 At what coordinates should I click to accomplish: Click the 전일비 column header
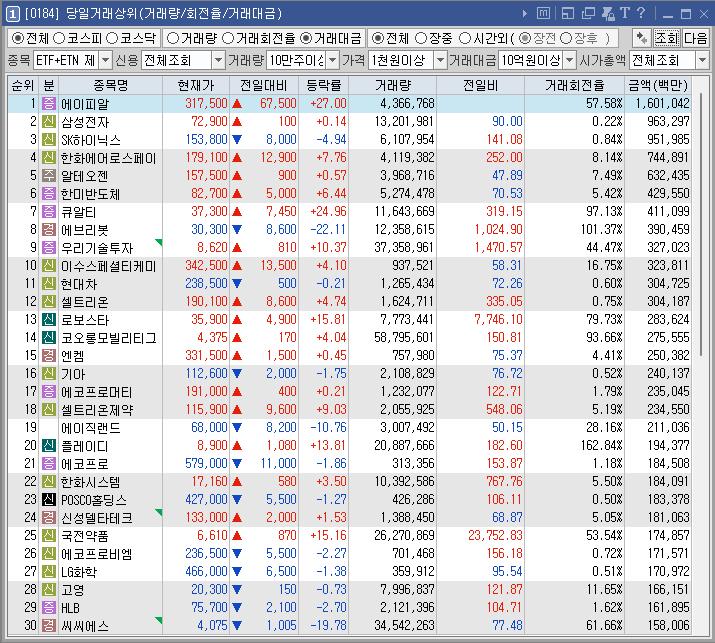481,85
